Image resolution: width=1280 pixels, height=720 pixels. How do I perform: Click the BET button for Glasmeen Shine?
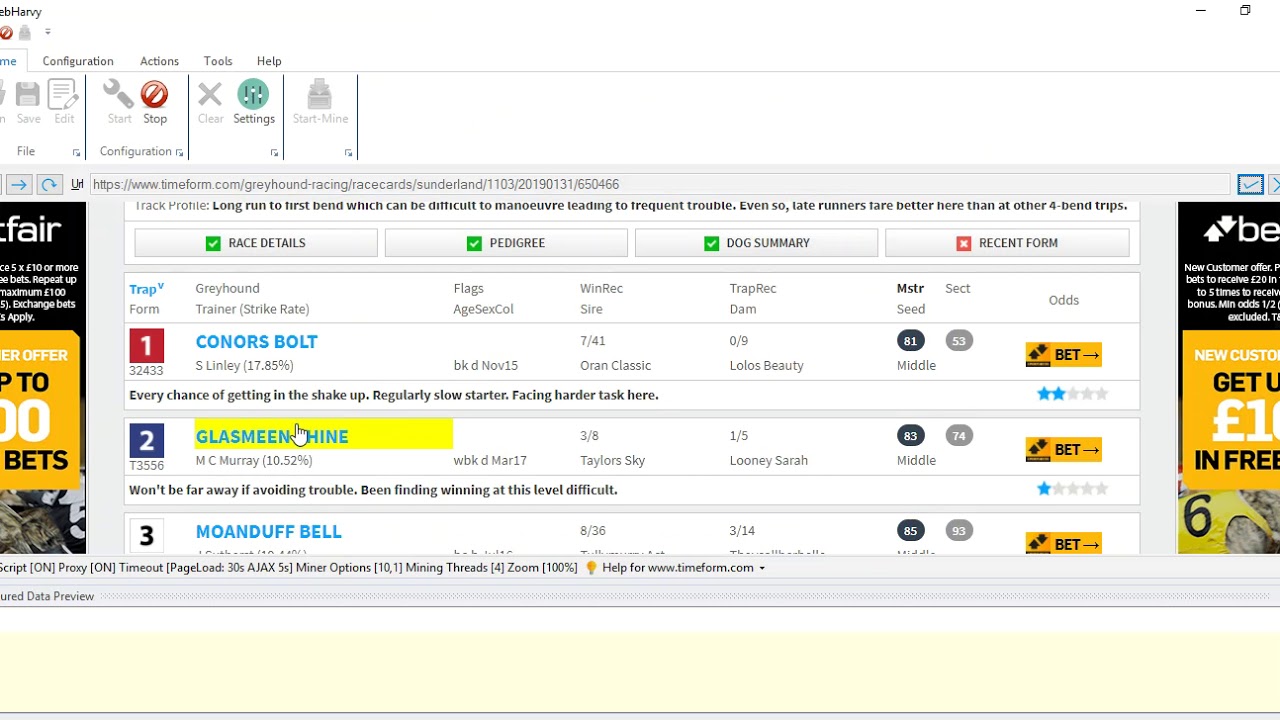click(1063, 450)
